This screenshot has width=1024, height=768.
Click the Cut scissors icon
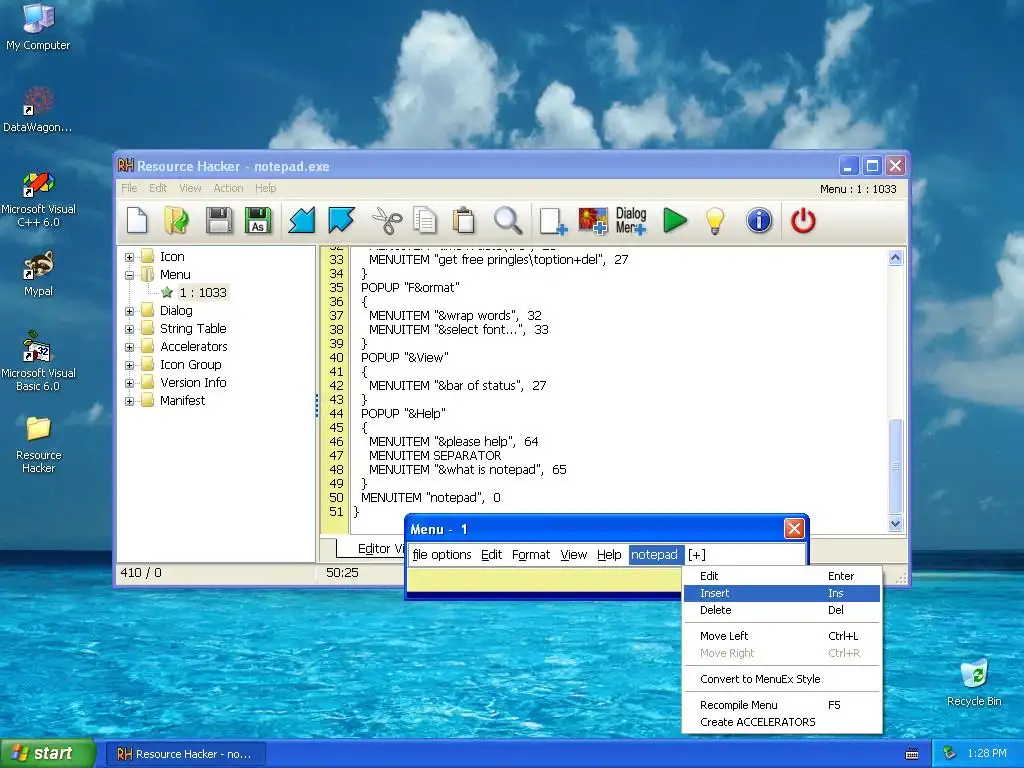tap(387, 220)
